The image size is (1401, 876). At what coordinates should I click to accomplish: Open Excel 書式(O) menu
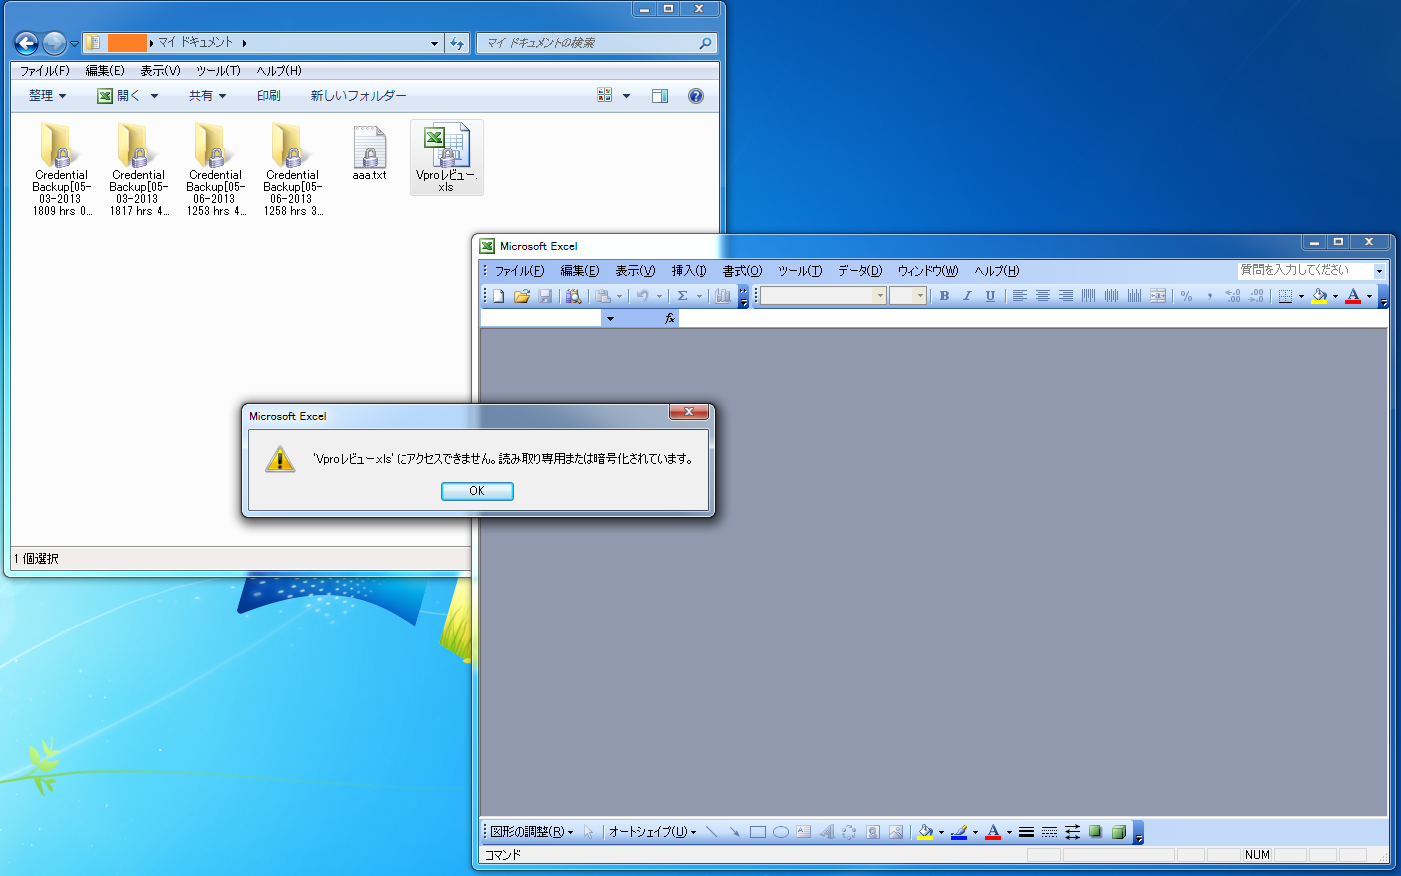point(742,271)
